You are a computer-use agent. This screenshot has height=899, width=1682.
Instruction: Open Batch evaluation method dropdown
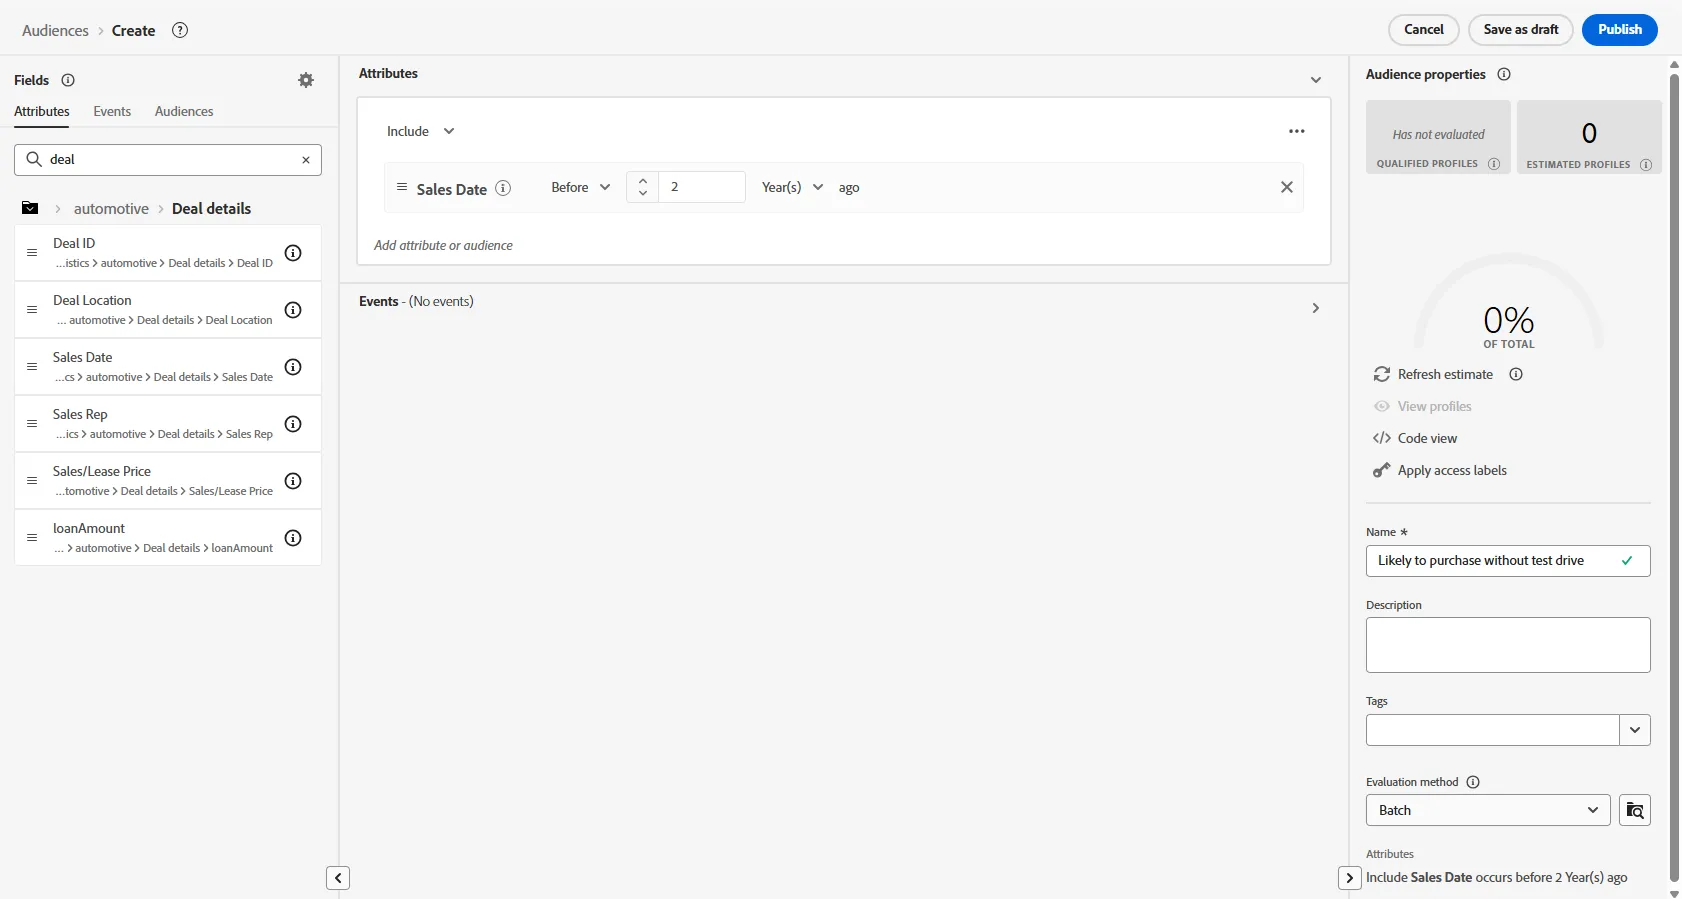pyautogui.click(x=1488, y=810)
